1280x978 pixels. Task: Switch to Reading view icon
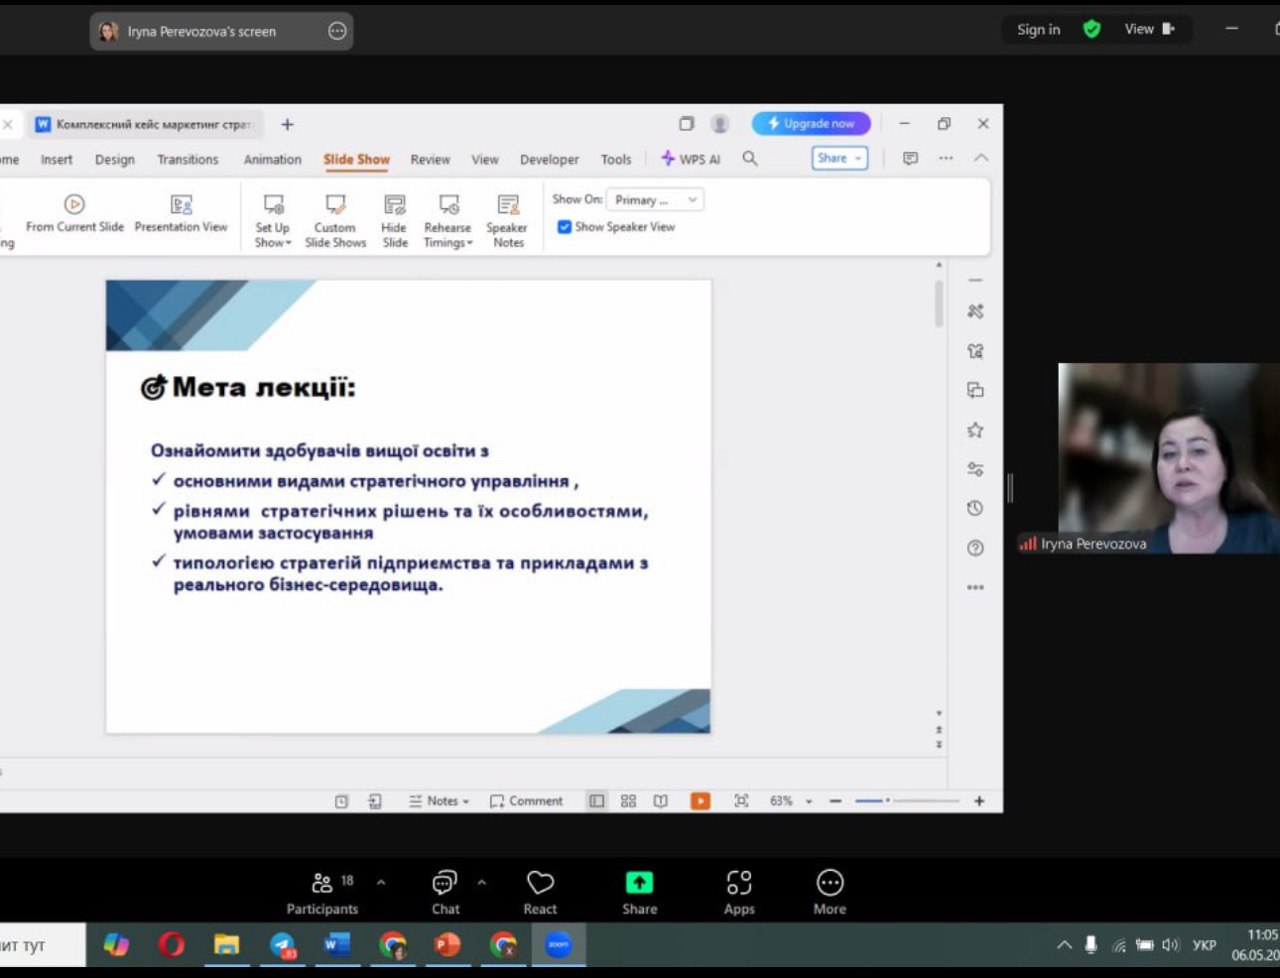pos(660,801)
